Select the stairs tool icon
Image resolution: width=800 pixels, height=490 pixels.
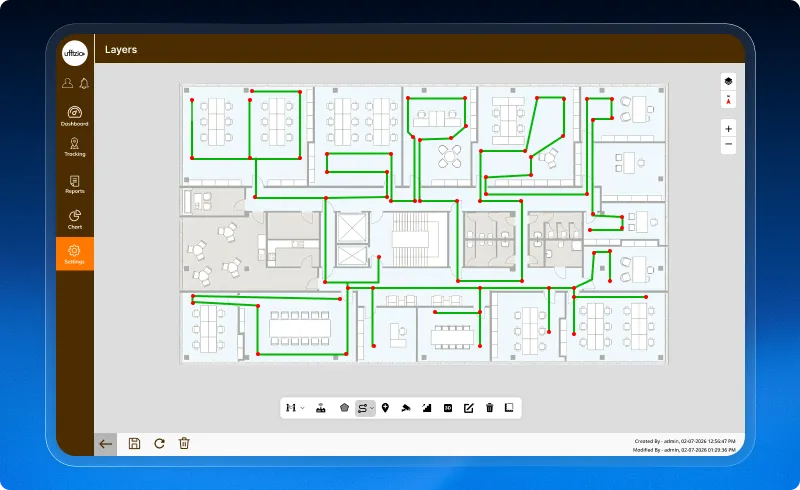pos(427,408)
